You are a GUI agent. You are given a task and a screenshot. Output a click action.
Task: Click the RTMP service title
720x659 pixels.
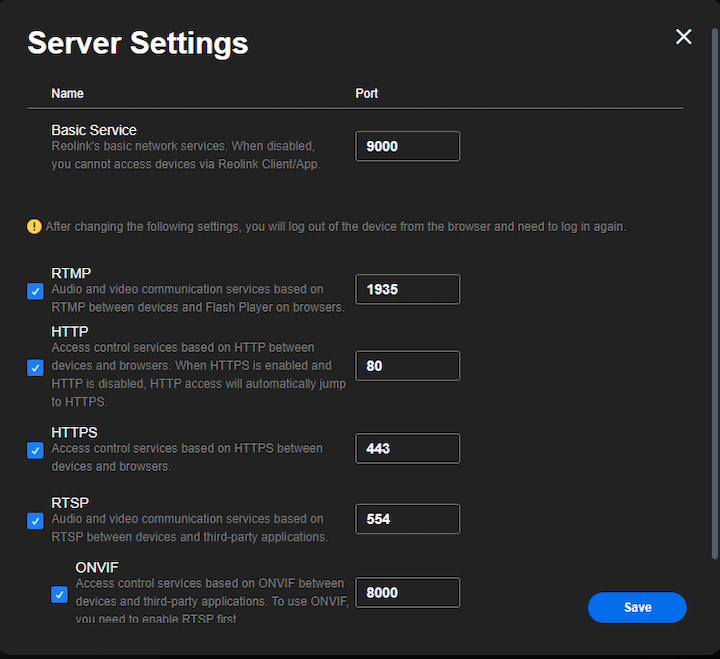pyautogui.click(x=71, y=273)
